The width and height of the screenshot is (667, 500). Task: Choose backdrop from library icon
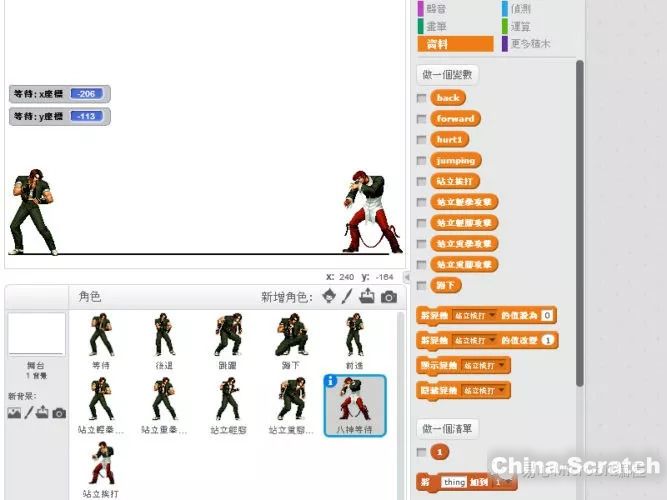tap(14, 413)
